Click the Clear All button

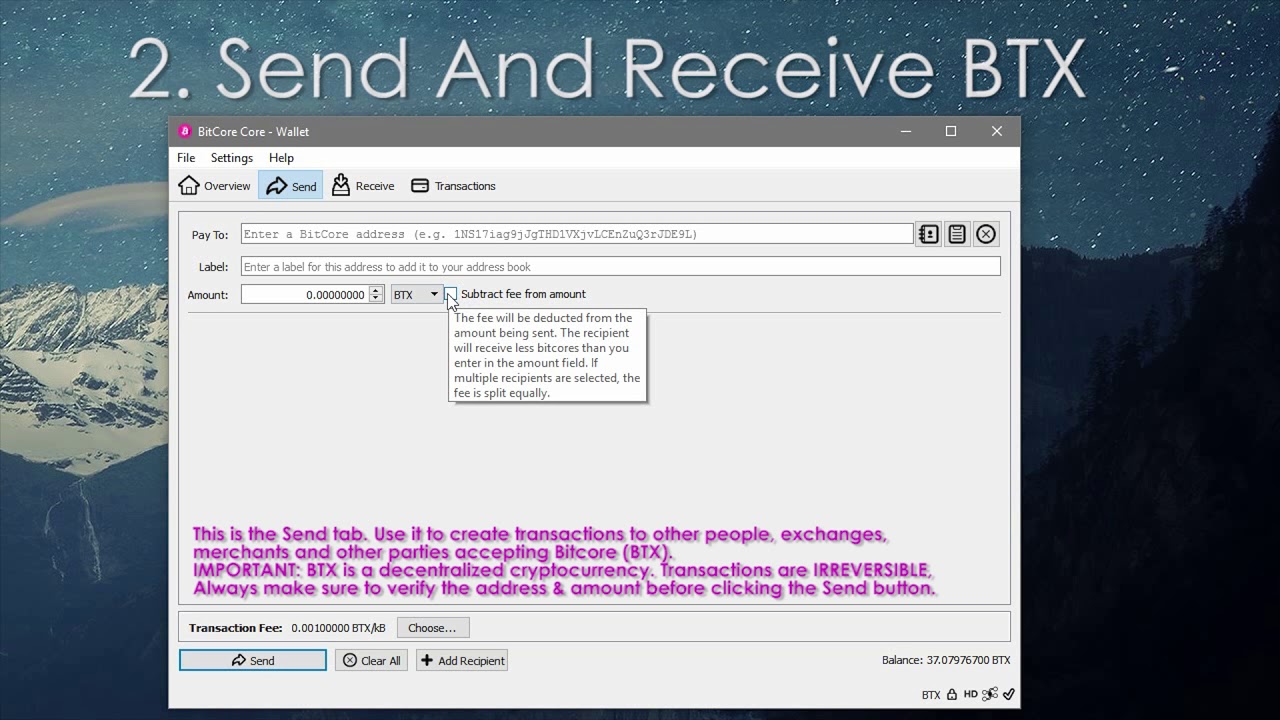tap(371, 661)
